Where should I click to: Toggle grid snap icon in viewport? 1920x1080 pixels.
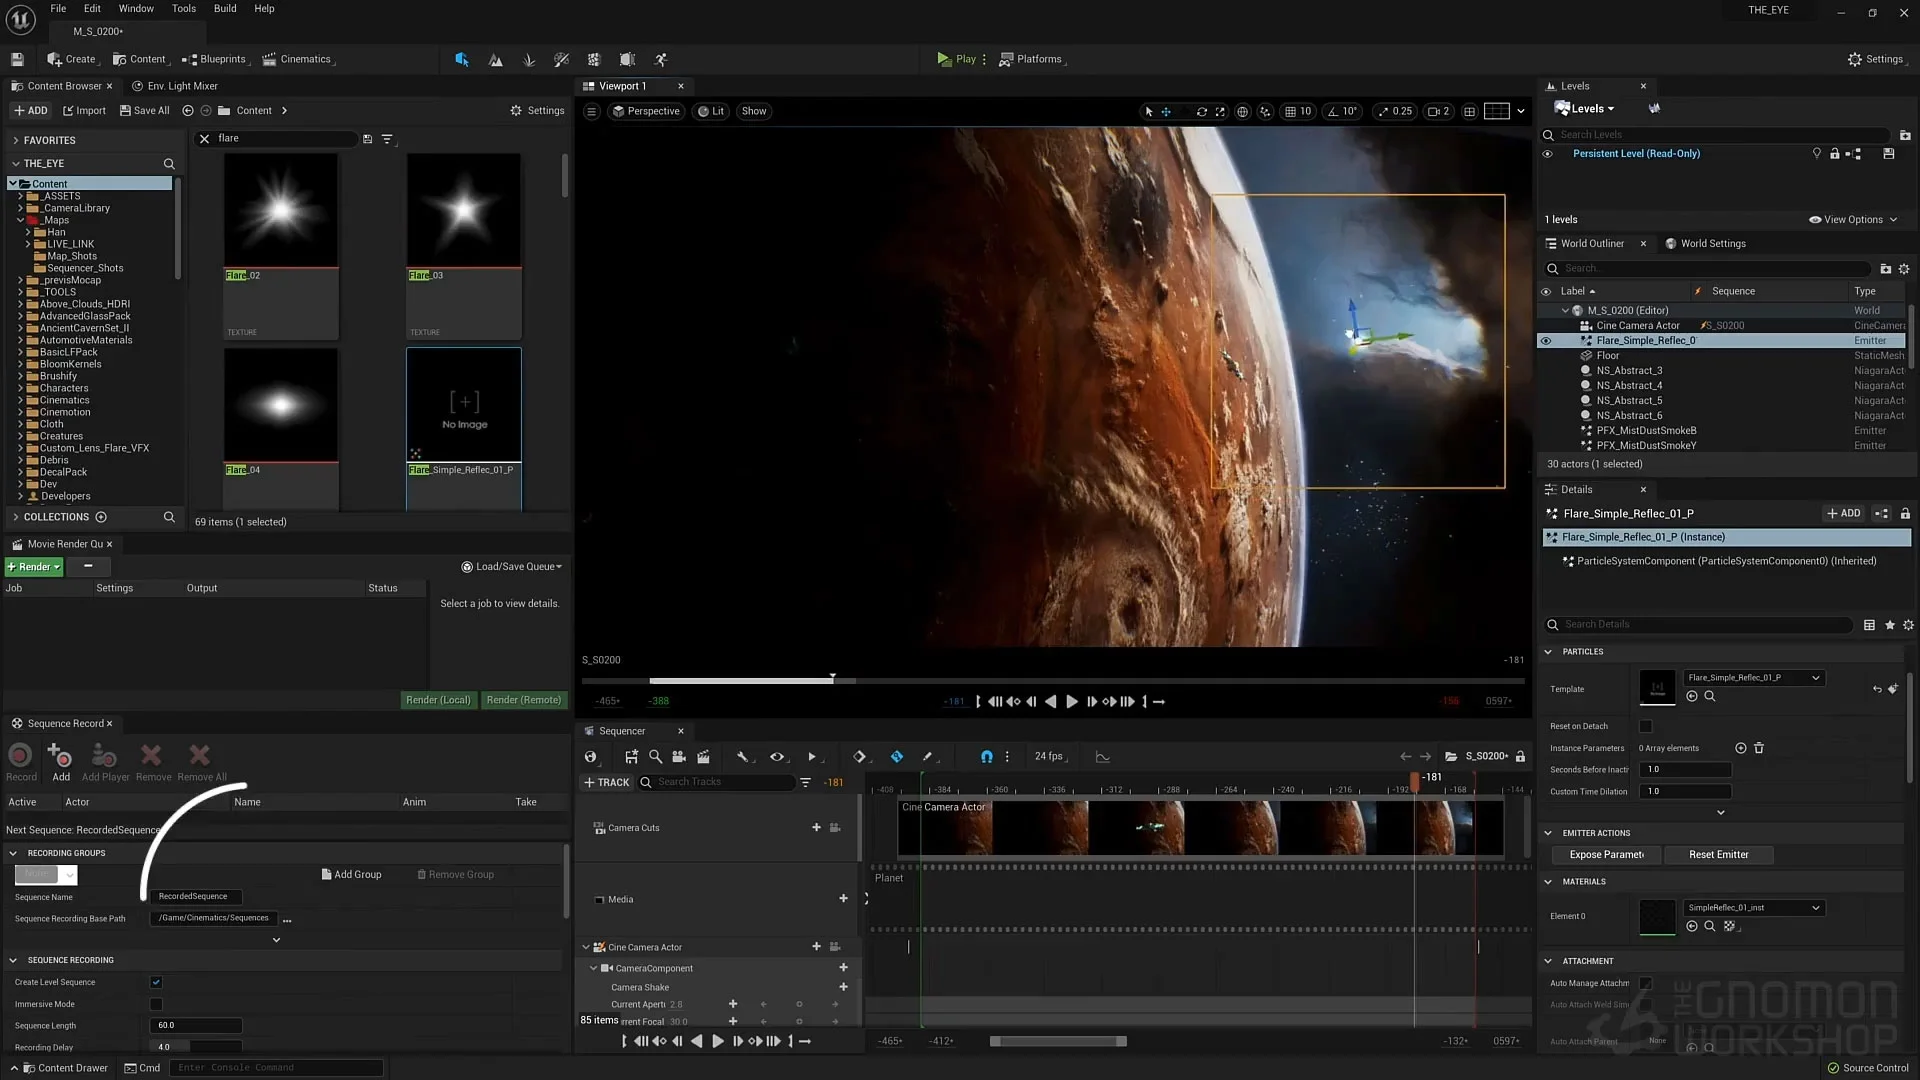pyautogui.click(x=1291, y=111)
